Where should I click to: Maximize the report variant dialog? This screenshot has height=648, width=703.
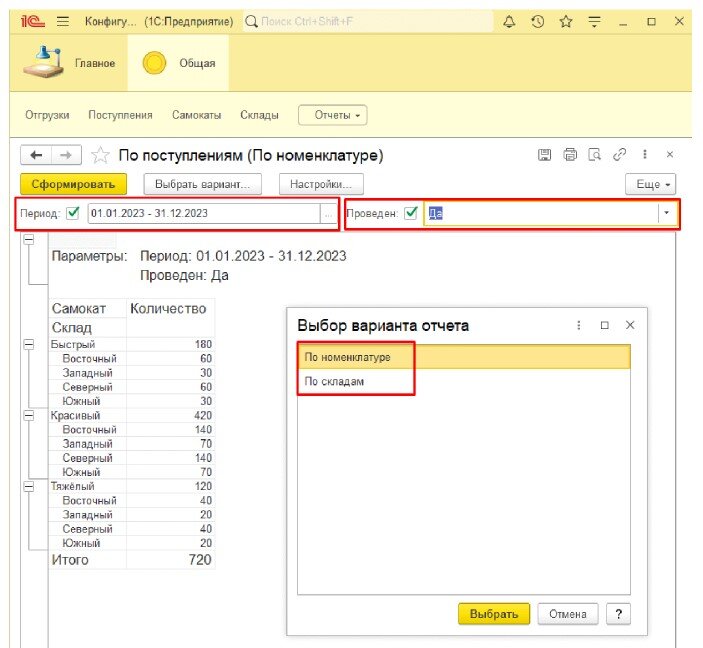click(604, 325)
